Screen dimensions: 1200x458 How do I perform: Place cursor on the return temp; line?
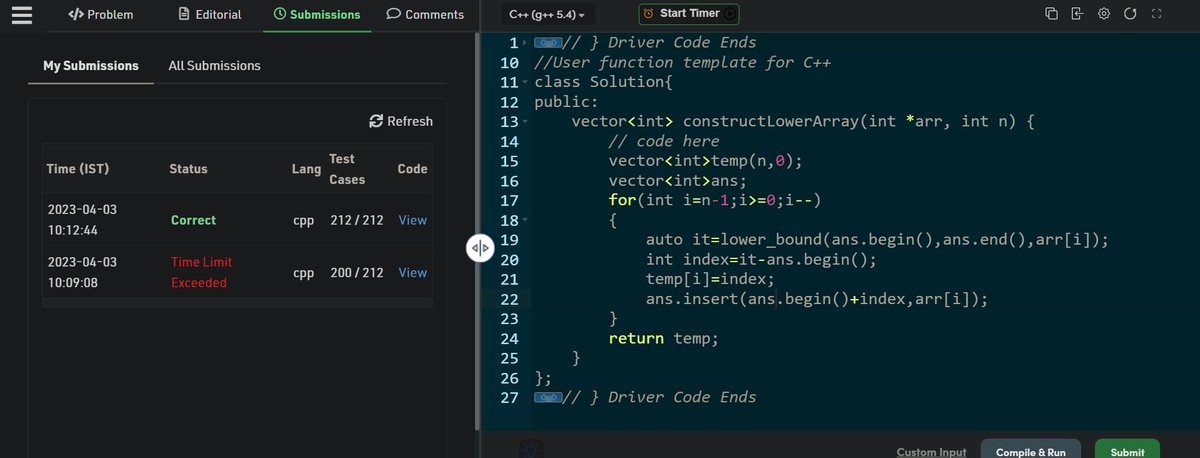click(664, 338)
